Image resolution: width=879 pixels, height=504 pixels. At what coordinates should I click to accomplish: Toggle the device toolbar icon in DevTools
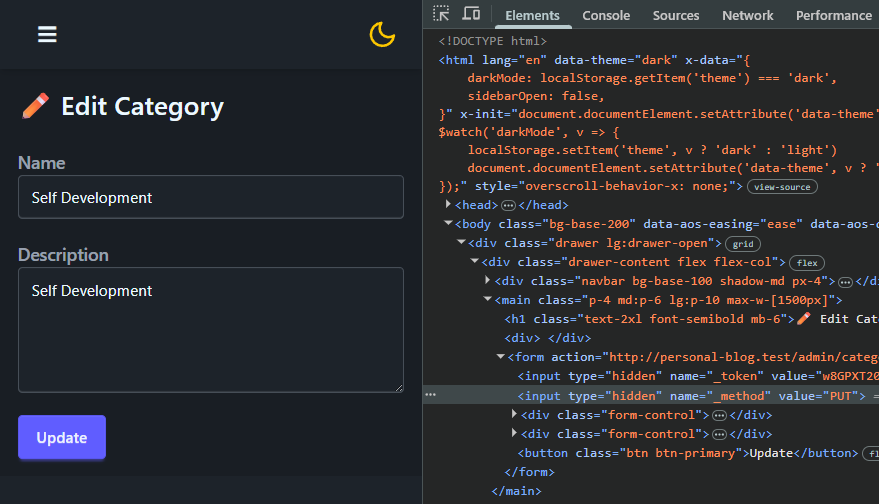[x=471, y=13]
